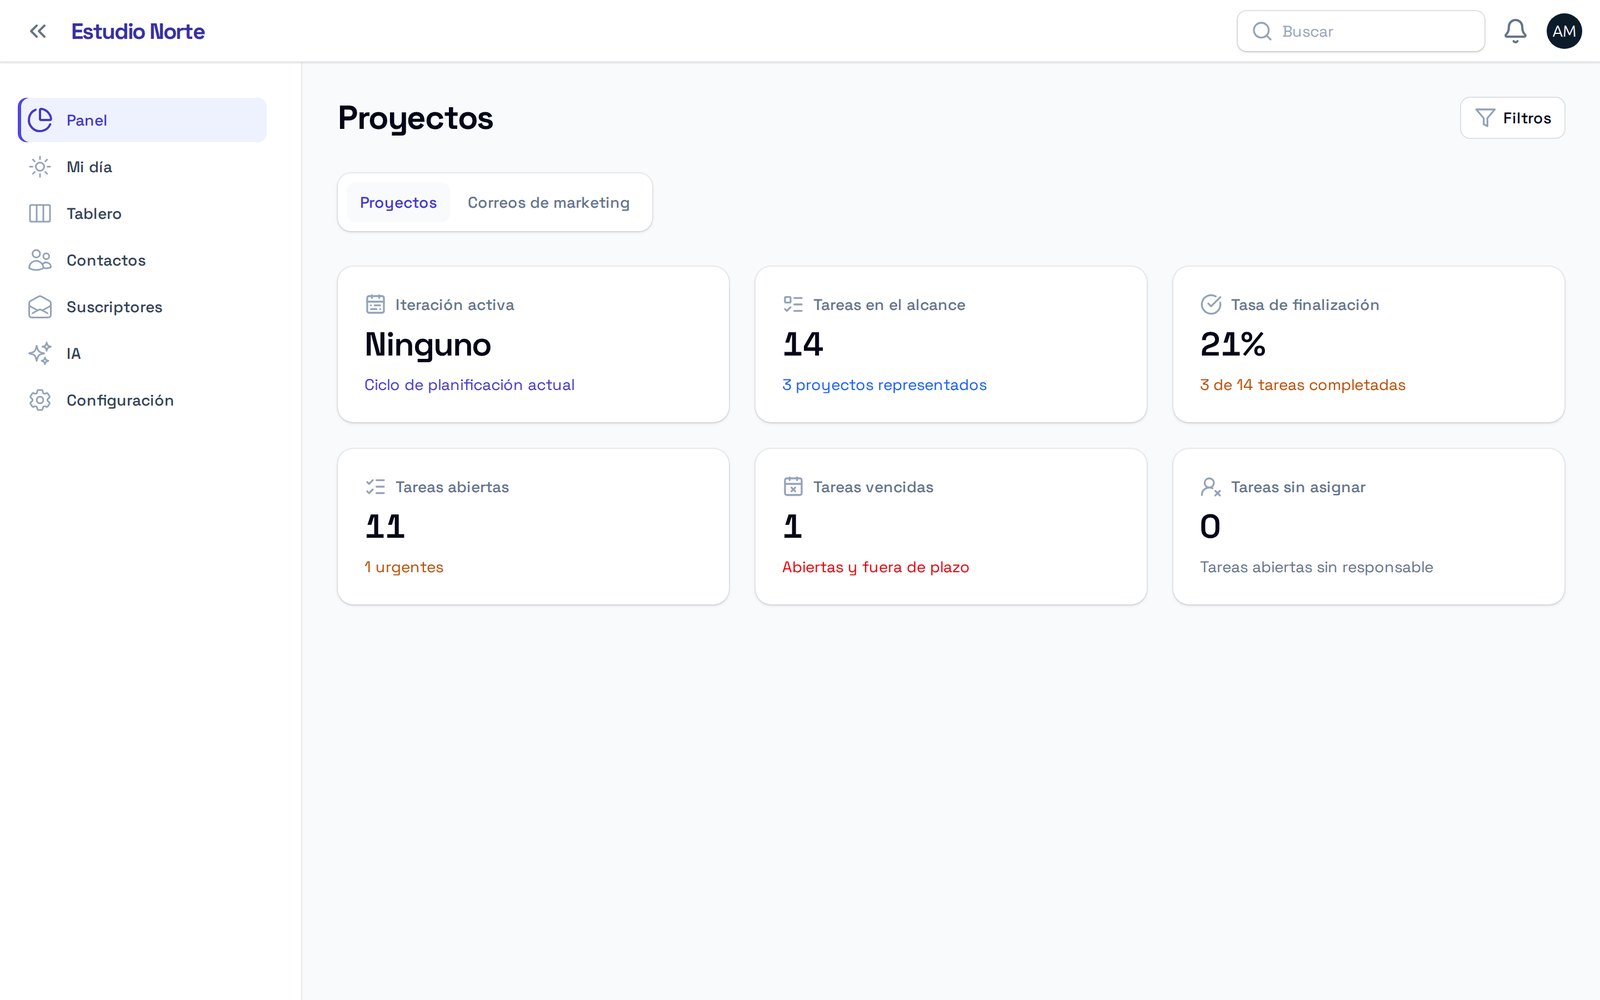Screen dimensions: 1600x1000
Task: Click the Panel pie-chart icon
Action: click(x=40, y=120)
